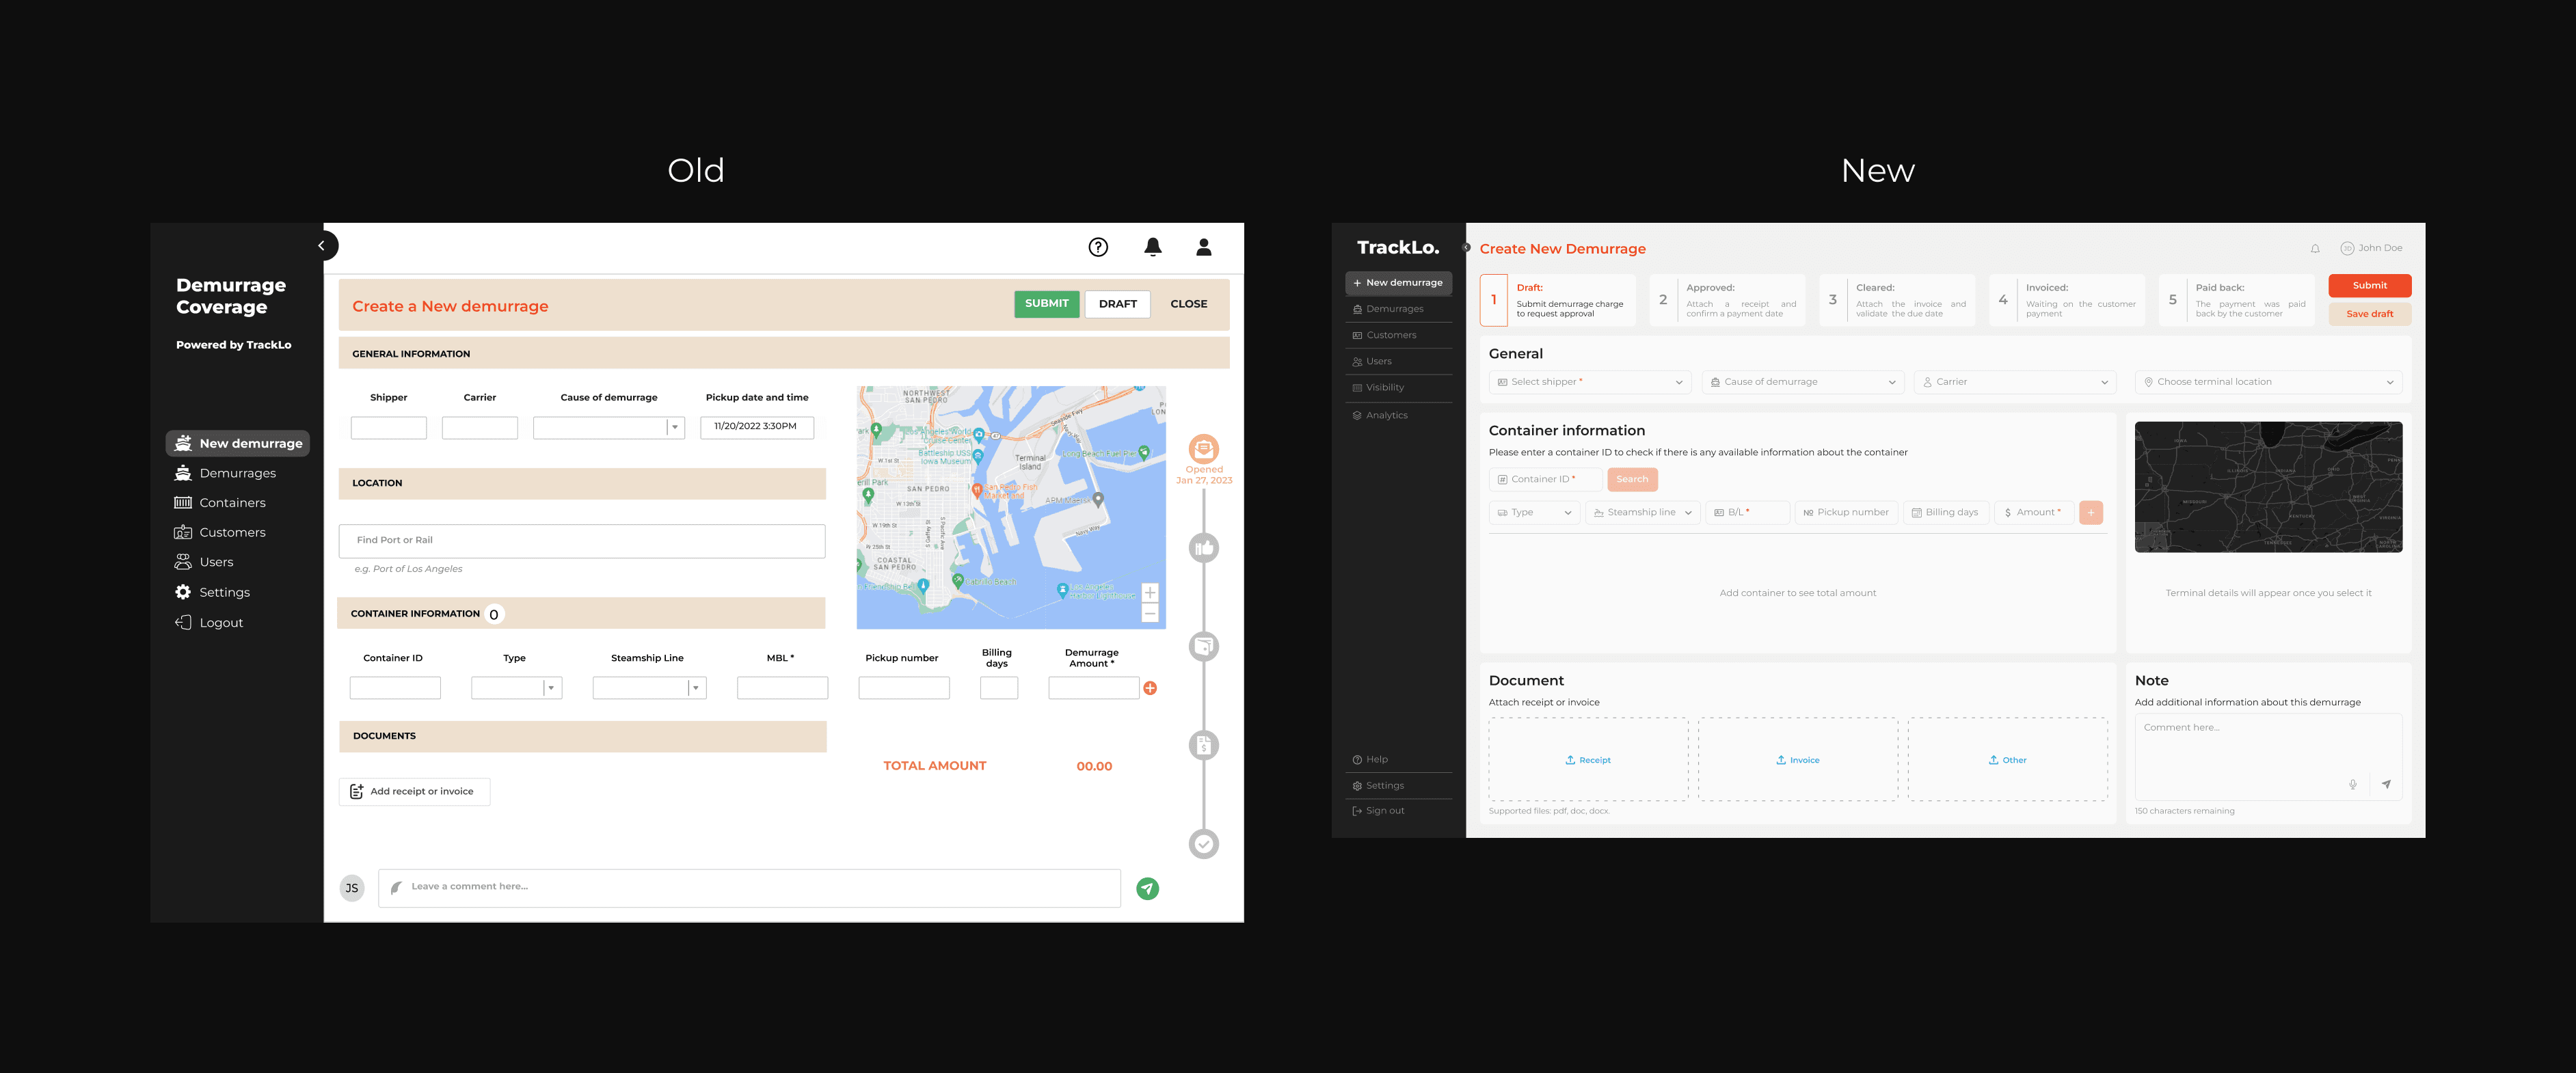
Task: Open notifications bell in old design
Action: 1152,247
